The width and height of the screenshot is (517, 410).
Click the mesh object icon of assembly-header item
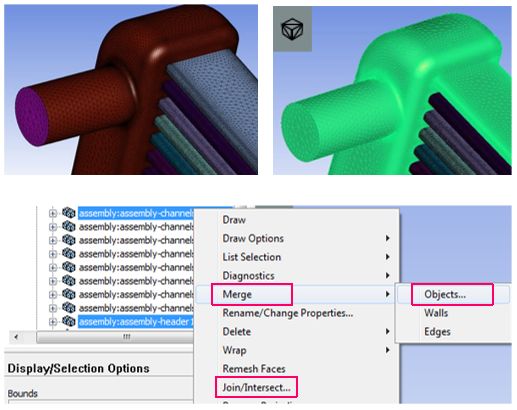click(x=69, y=321)
